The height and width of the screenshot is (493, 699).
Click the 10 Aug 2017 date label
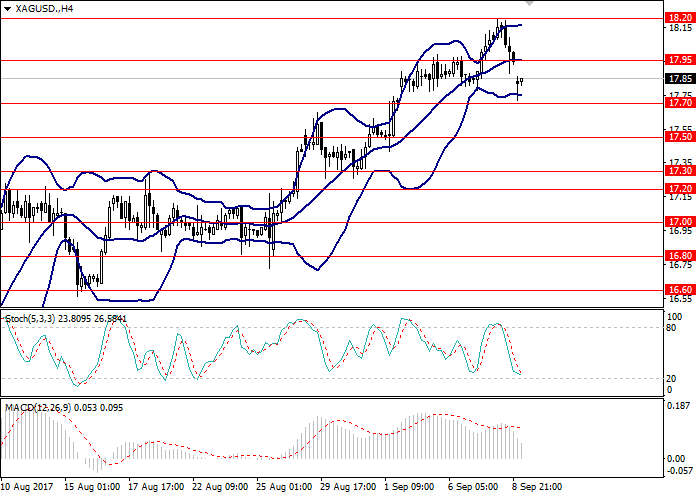(27, 487)
